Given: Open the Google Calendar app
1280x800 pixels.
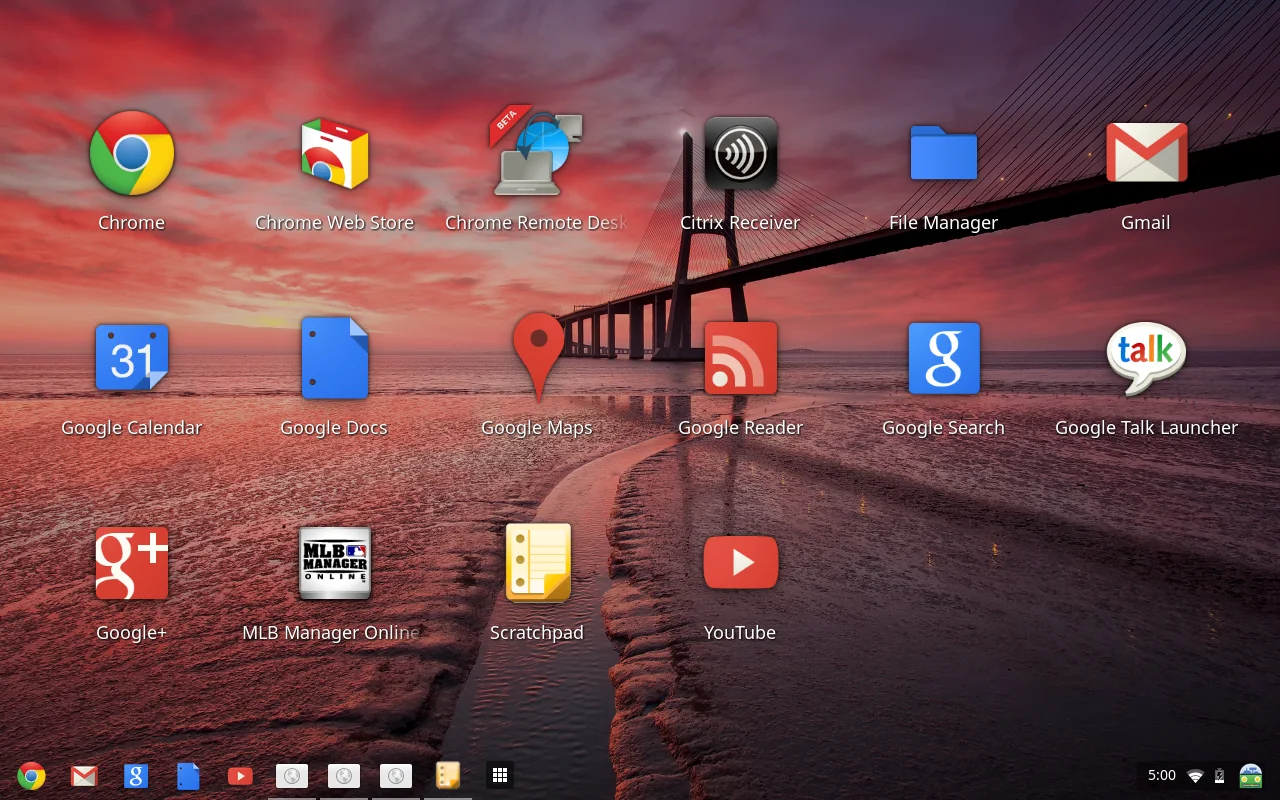Looking at the screenshot, I should click(x=132, y=358).
